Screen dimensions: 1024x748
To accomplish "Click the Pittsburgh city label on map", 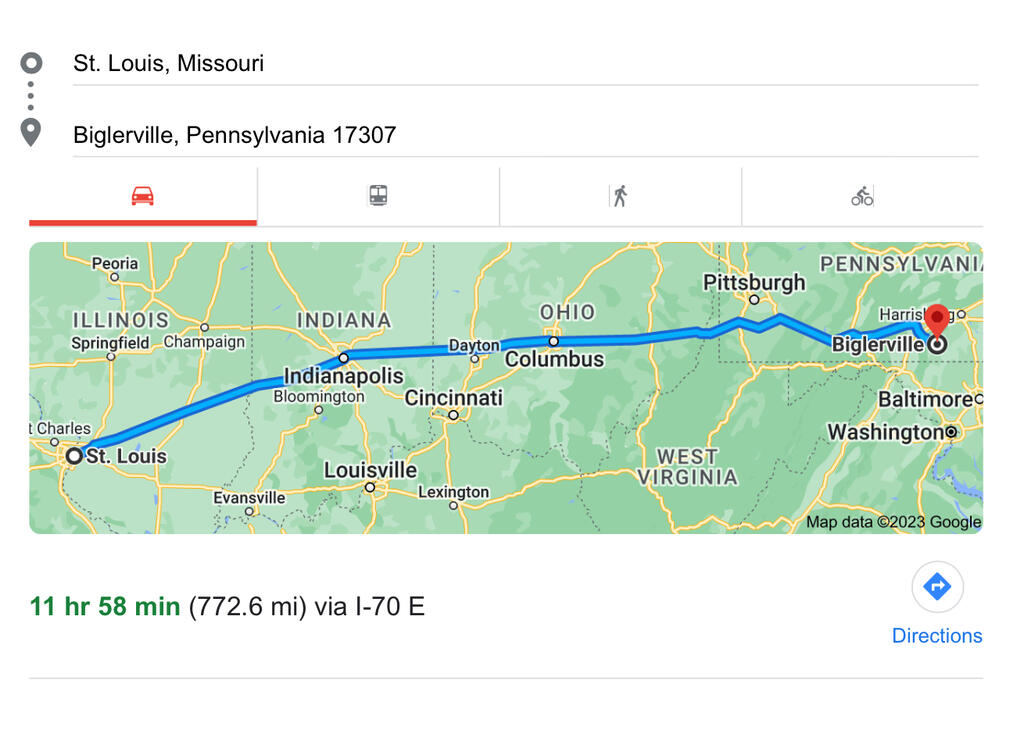I will pos(754,282).
